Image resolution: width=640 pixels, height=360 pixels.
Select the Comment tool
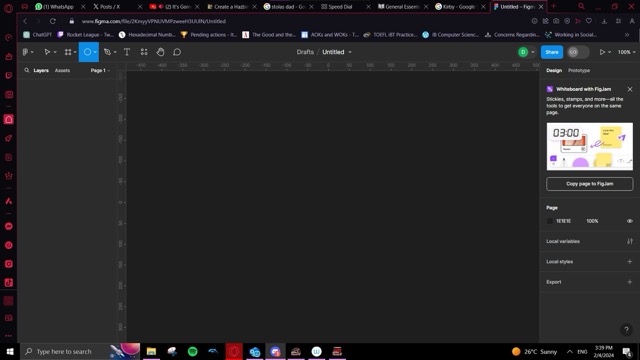[x=177, y=52]
